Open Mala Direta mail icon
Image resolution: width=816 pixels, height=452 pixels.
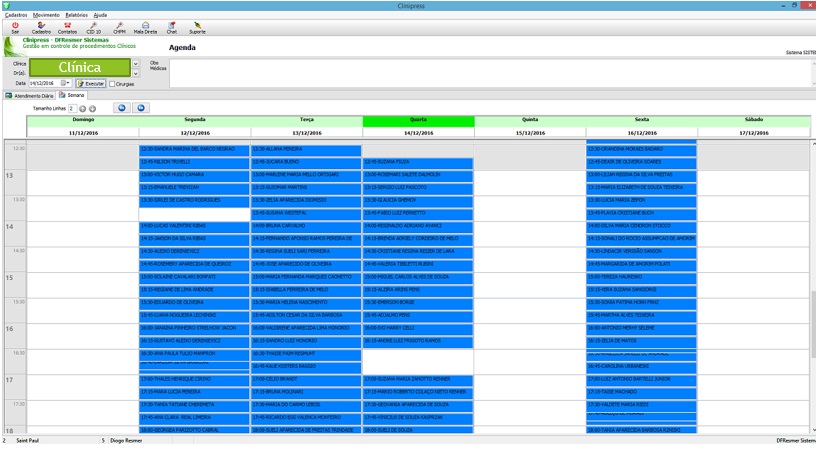[146, 26]
